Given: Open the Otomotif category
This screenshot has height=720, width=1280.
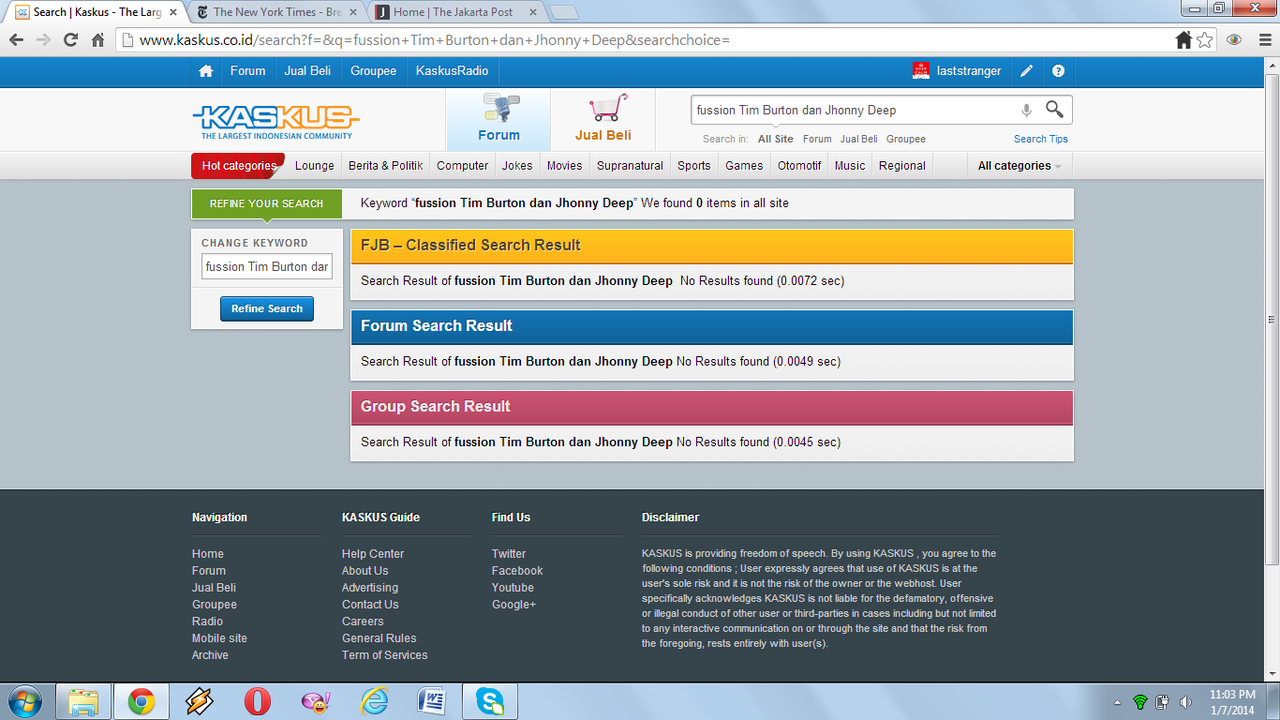Looking at the screenshot, I should [799, 166].
